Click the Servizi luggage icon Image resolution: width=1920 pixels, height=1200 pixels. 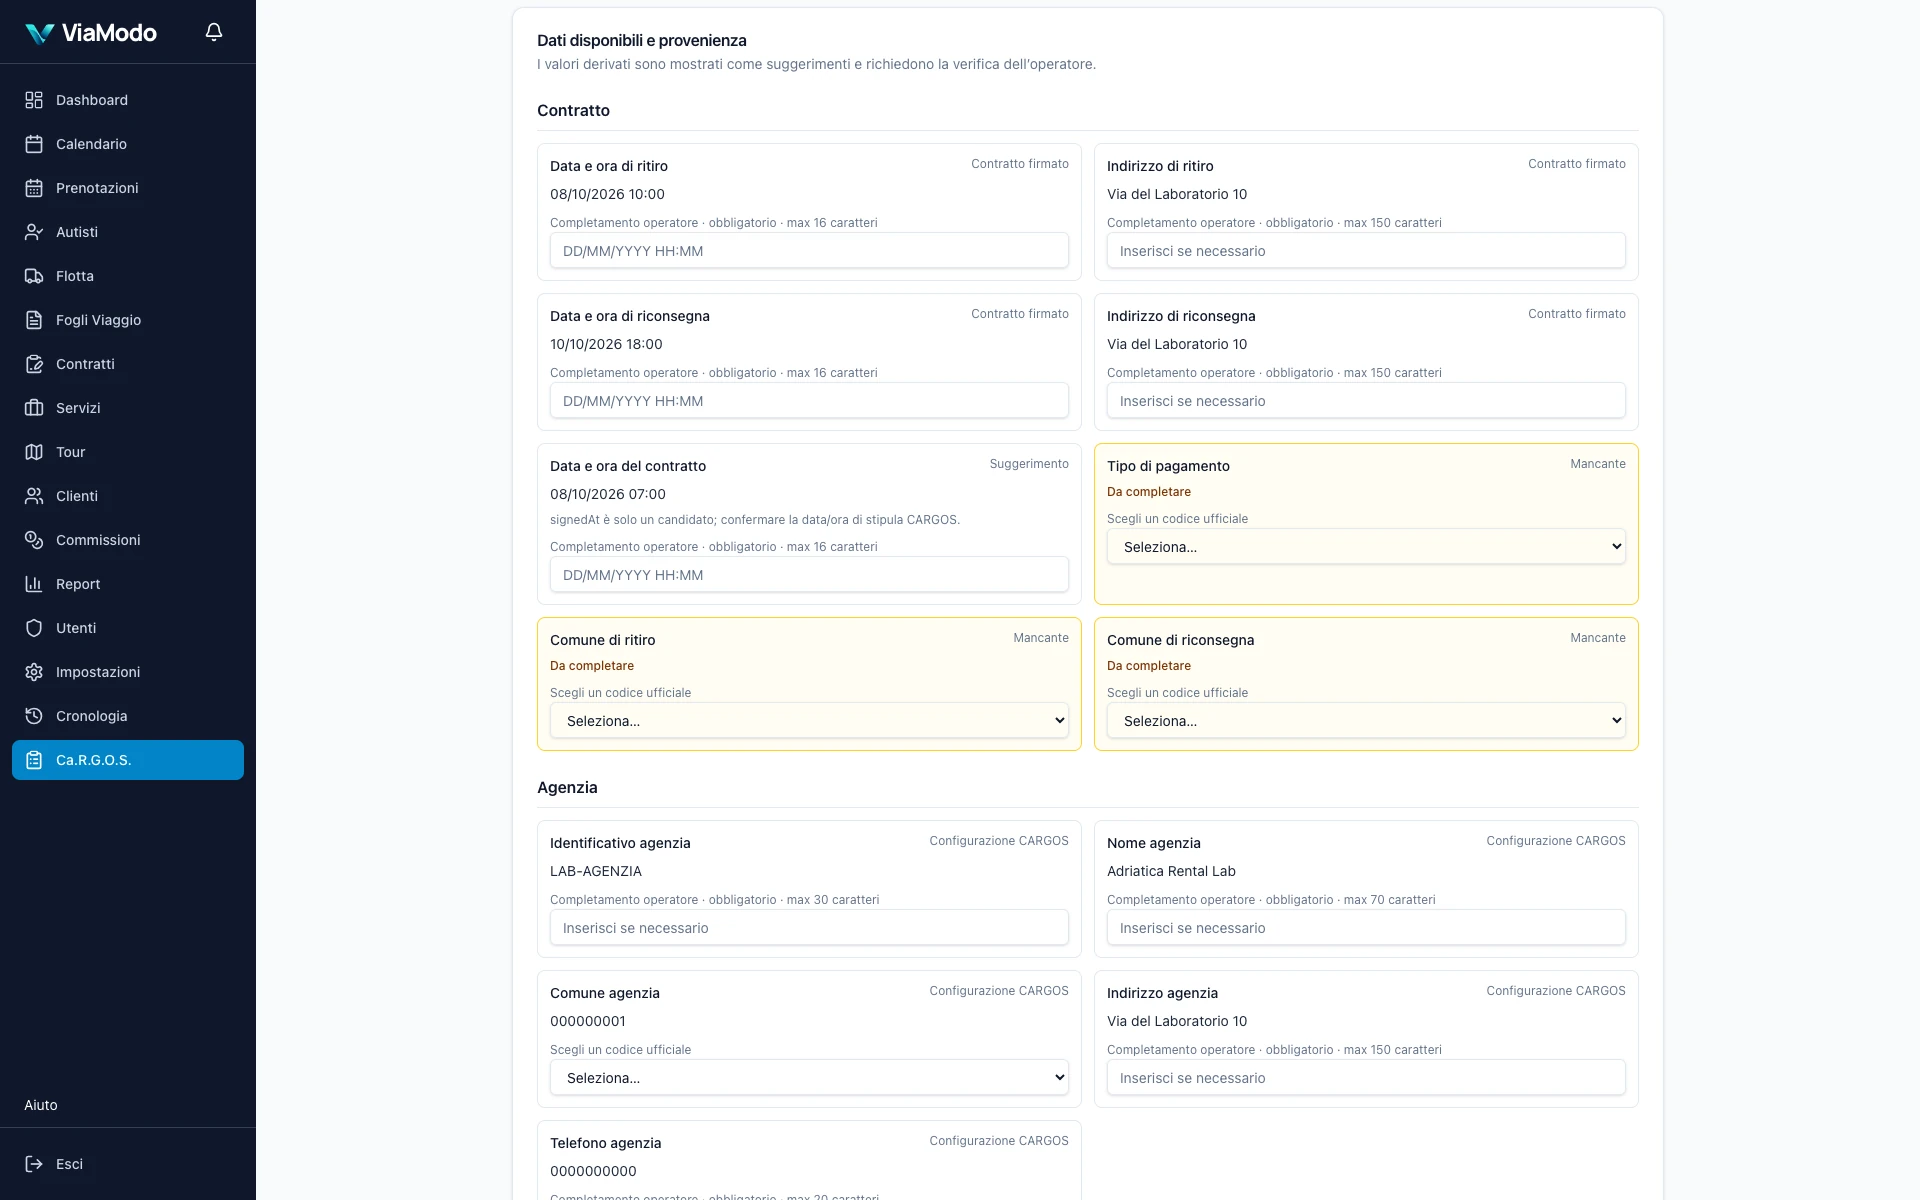click(x=34, y=408)
